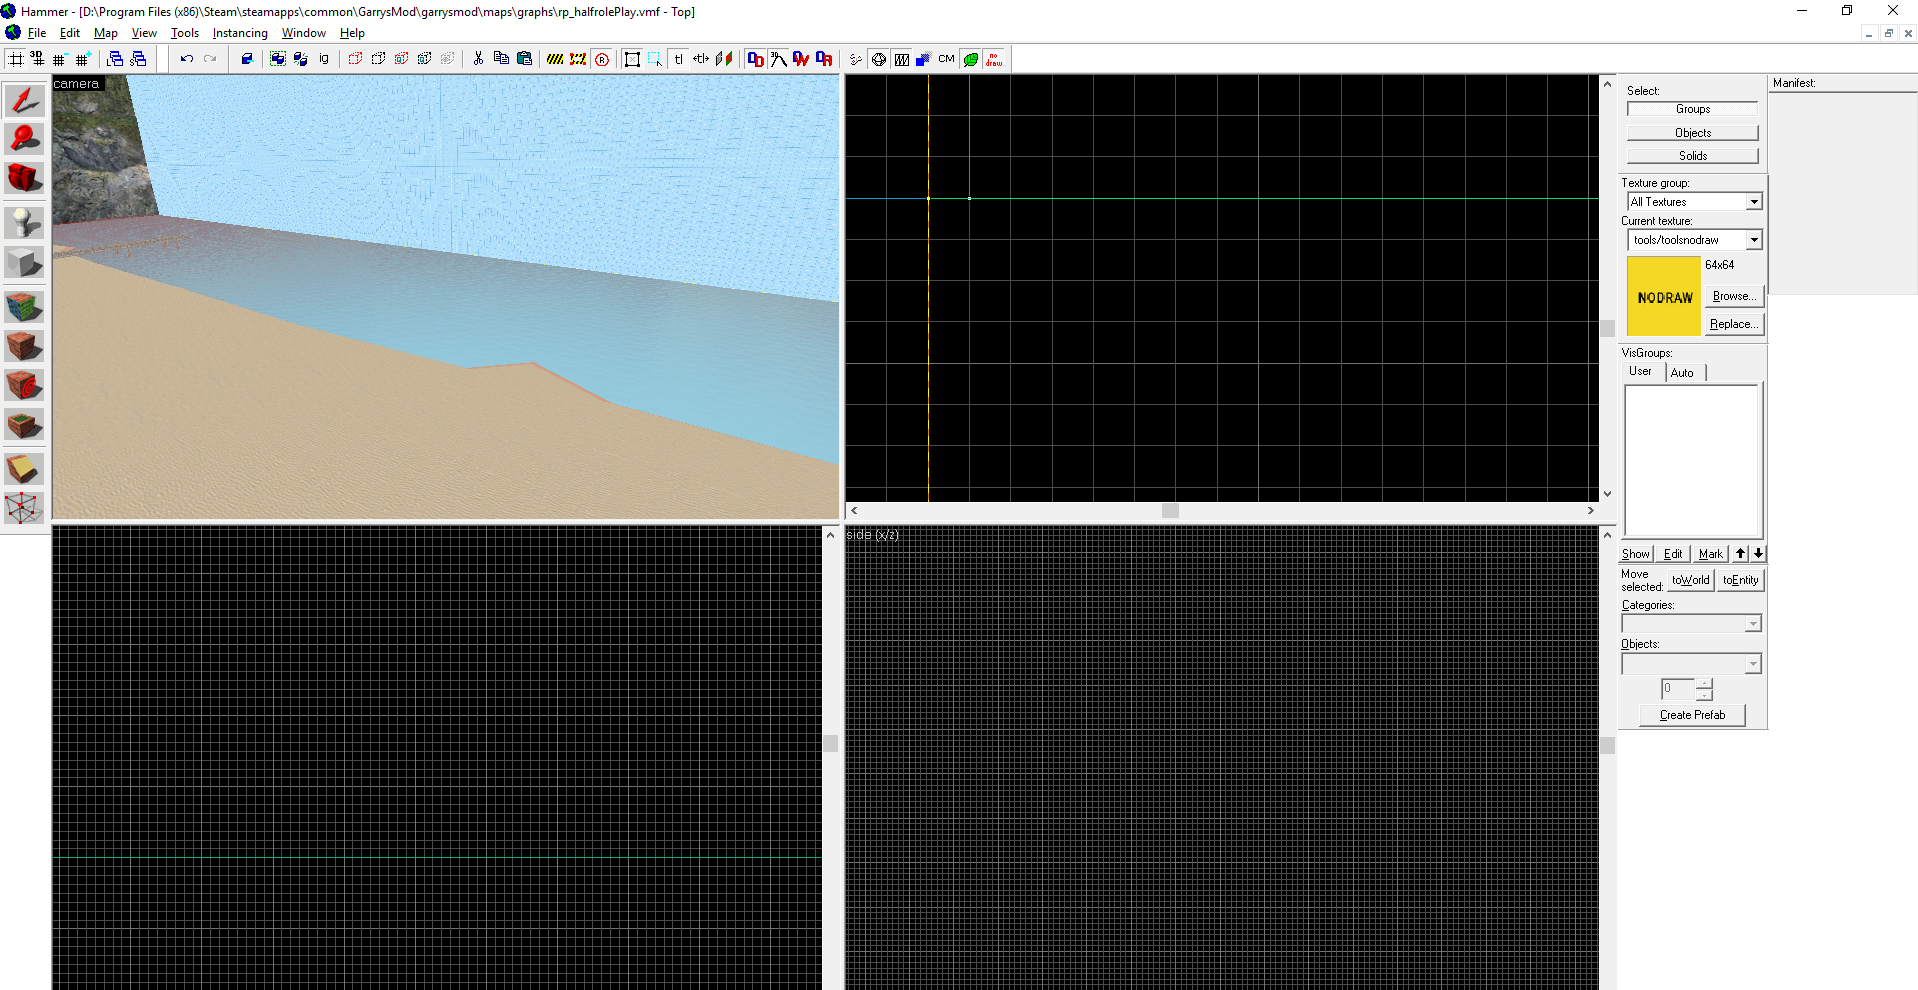Click the VisGroups Mark button
This screenshot has width=1918, height=990.
[x=1711, y=554]
